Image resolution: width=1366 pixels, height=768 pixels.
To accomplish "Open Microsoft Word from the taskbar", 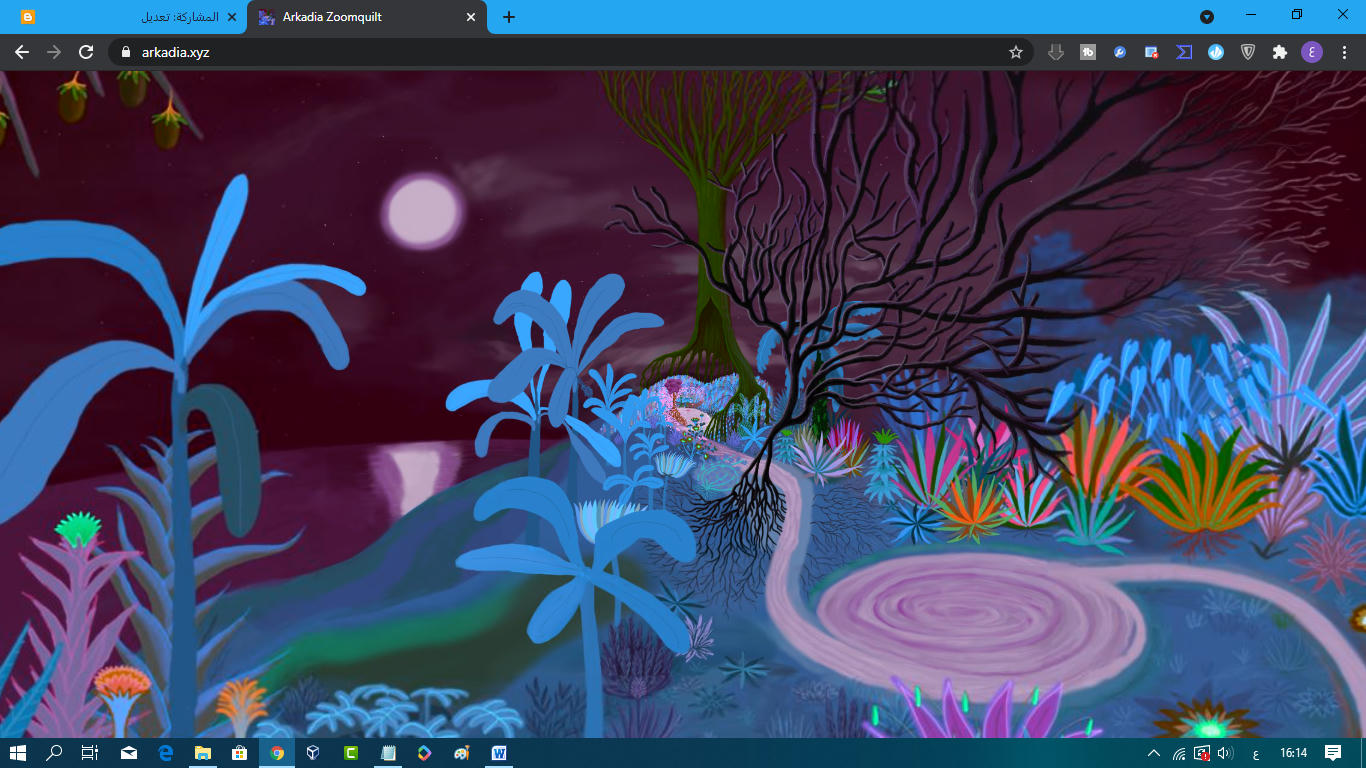I will [x=499, y=753].
